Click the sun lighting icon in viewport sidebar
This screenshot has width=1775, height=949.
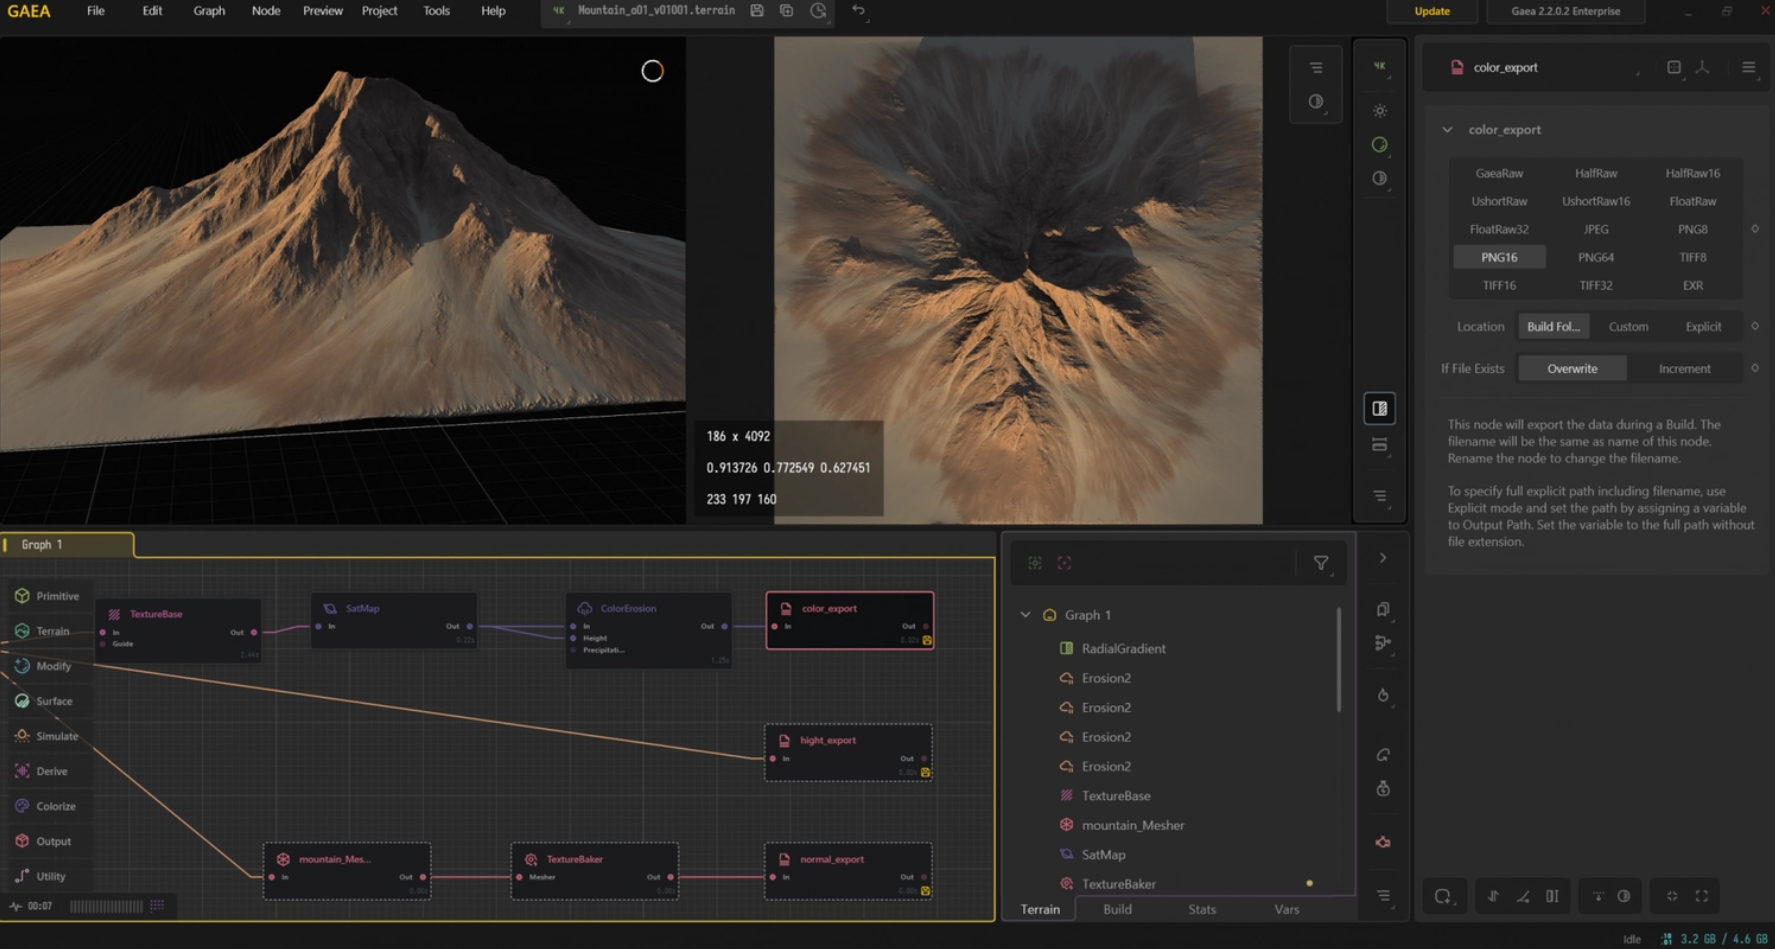coord(1380,111)
